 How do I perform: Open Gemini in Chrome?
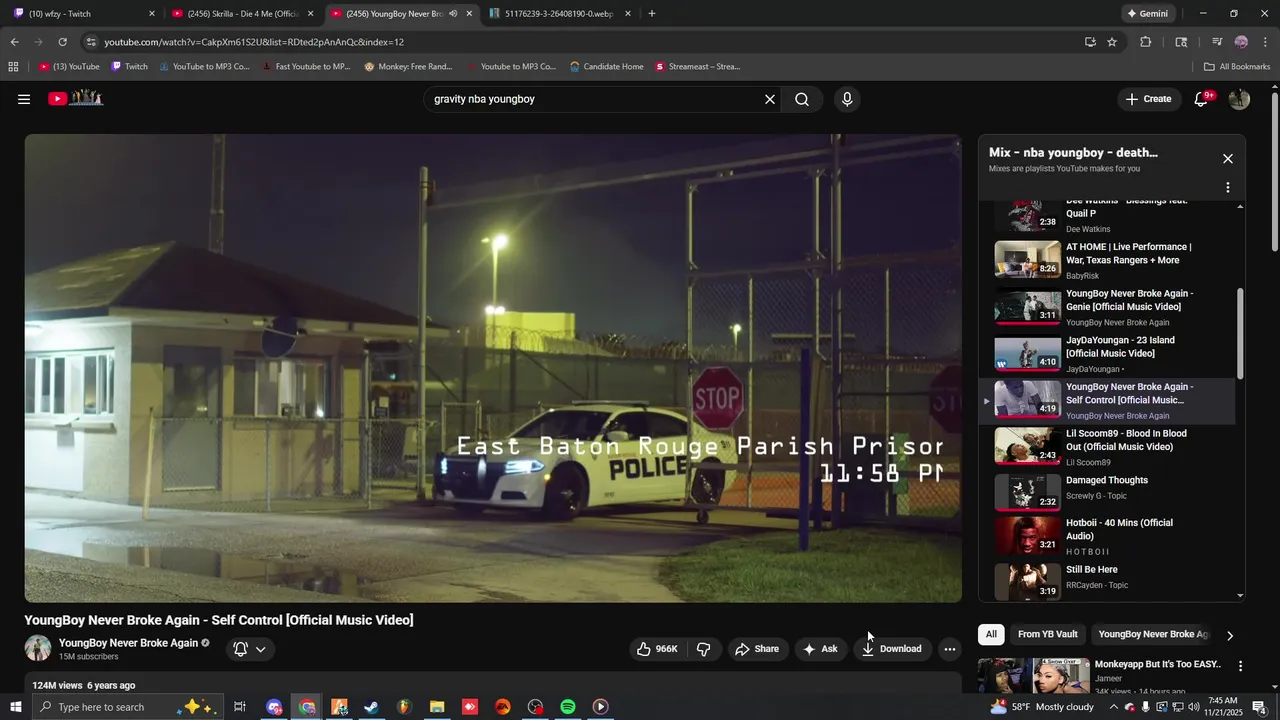pos(1148,14)
